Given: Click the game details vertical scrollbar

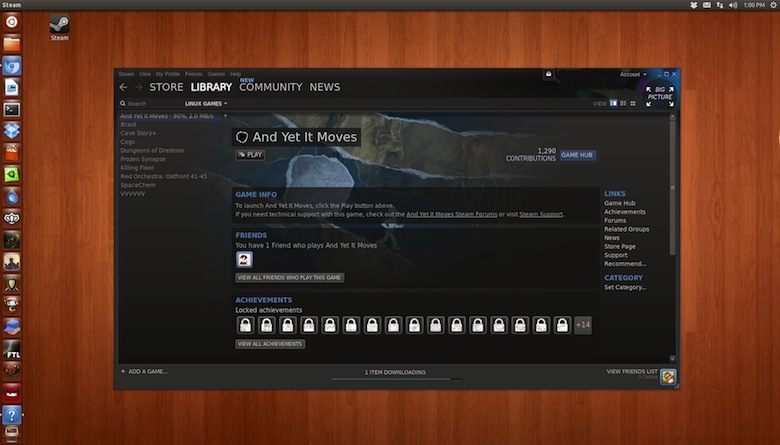Looking at the screenshot, I should [x=673, y=186].
